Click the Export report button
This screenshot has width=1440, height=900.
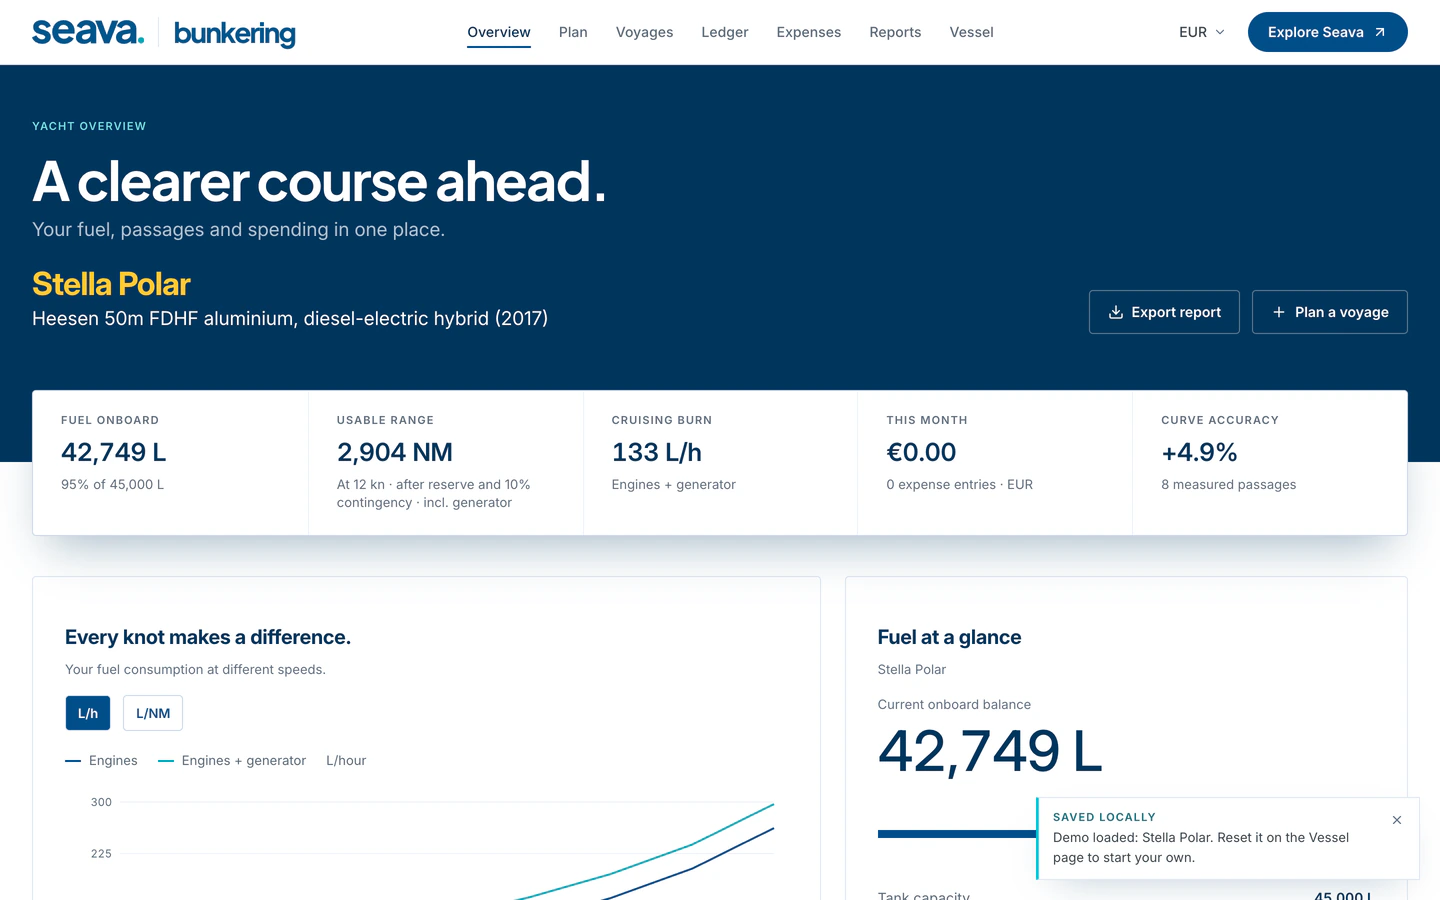(x=1164, y=312)
